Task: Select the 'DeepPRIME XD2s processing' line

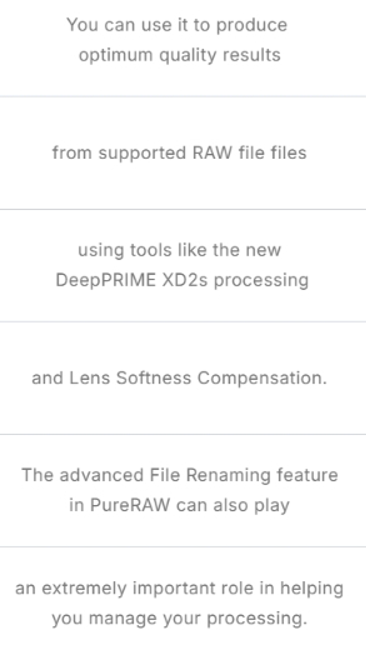Action: [182, 281]
